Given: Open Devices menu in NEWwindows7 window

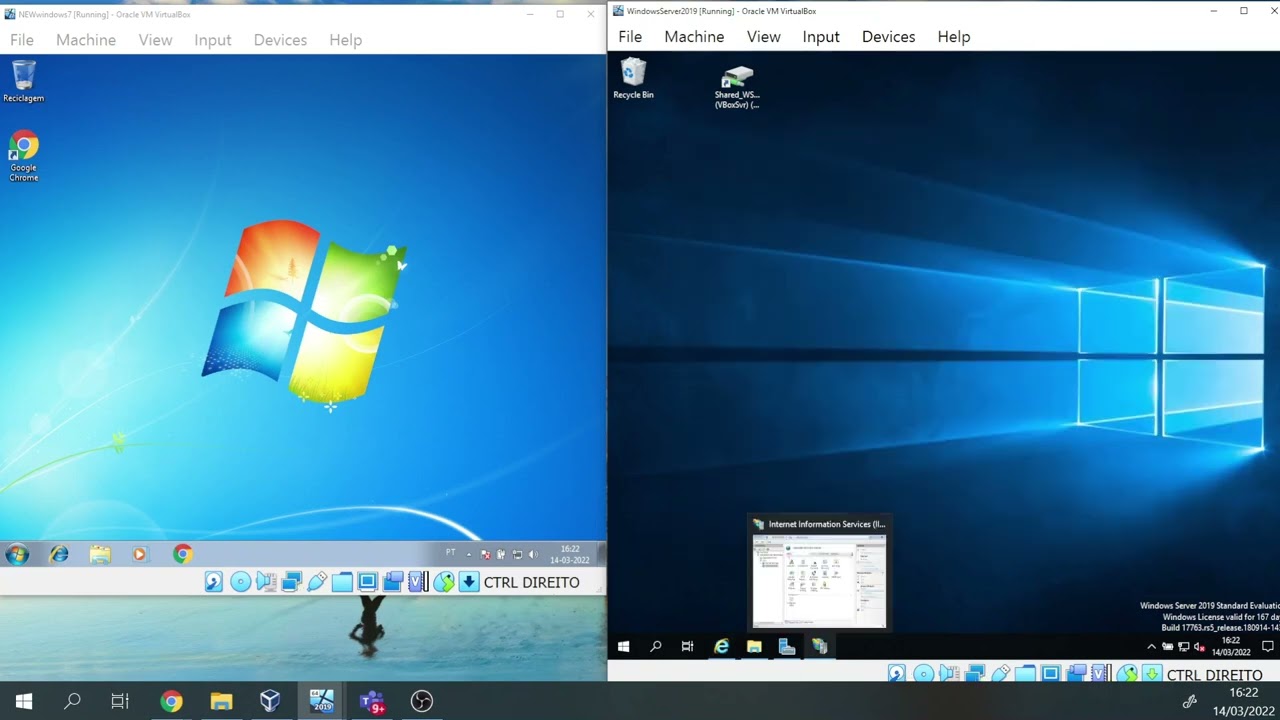Looking at the screenshot, I should click(x=280, y=40).
